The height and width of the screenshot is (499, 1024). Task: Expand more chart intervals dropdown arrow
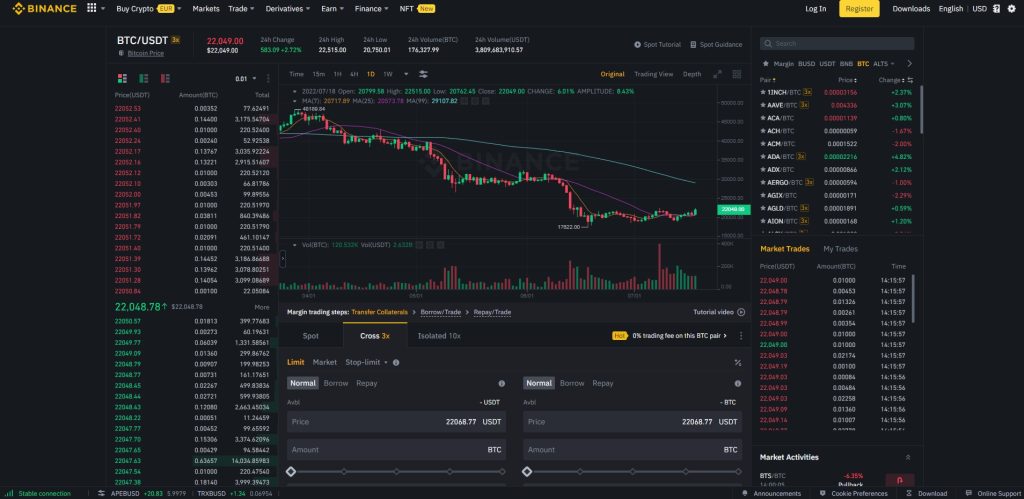[x=406, y=74]
